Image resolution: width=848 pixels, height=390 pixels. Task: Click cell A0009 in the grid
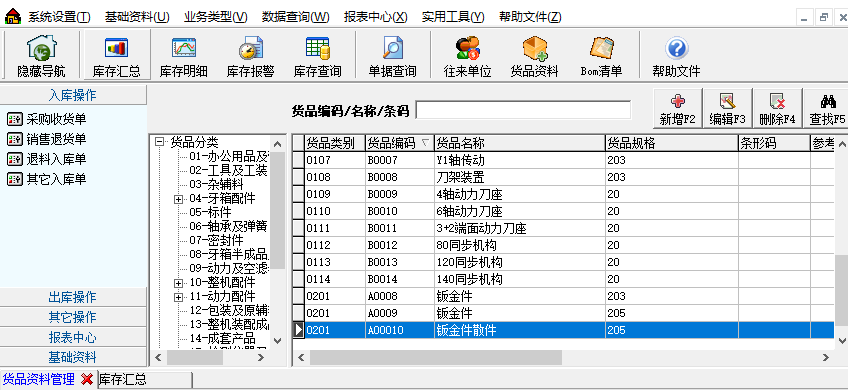pos(400,313)
